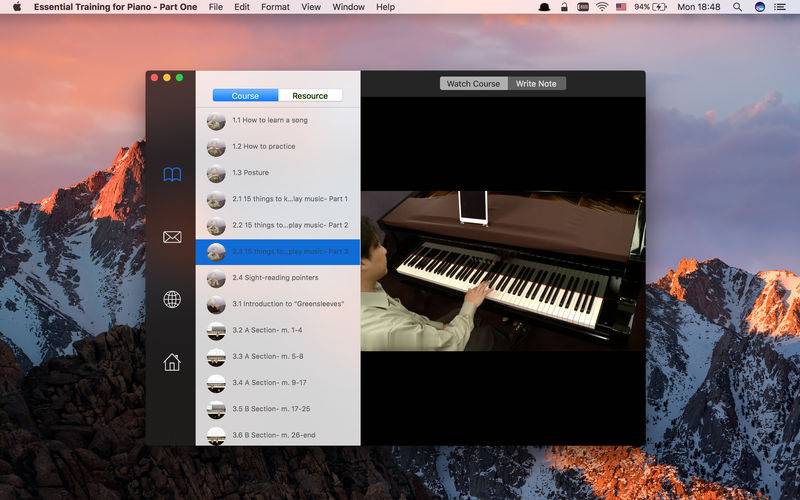The width and height of the screenshot is (800, 500).
Task: Click the US flag input source icon
Action: coord(621,7)
